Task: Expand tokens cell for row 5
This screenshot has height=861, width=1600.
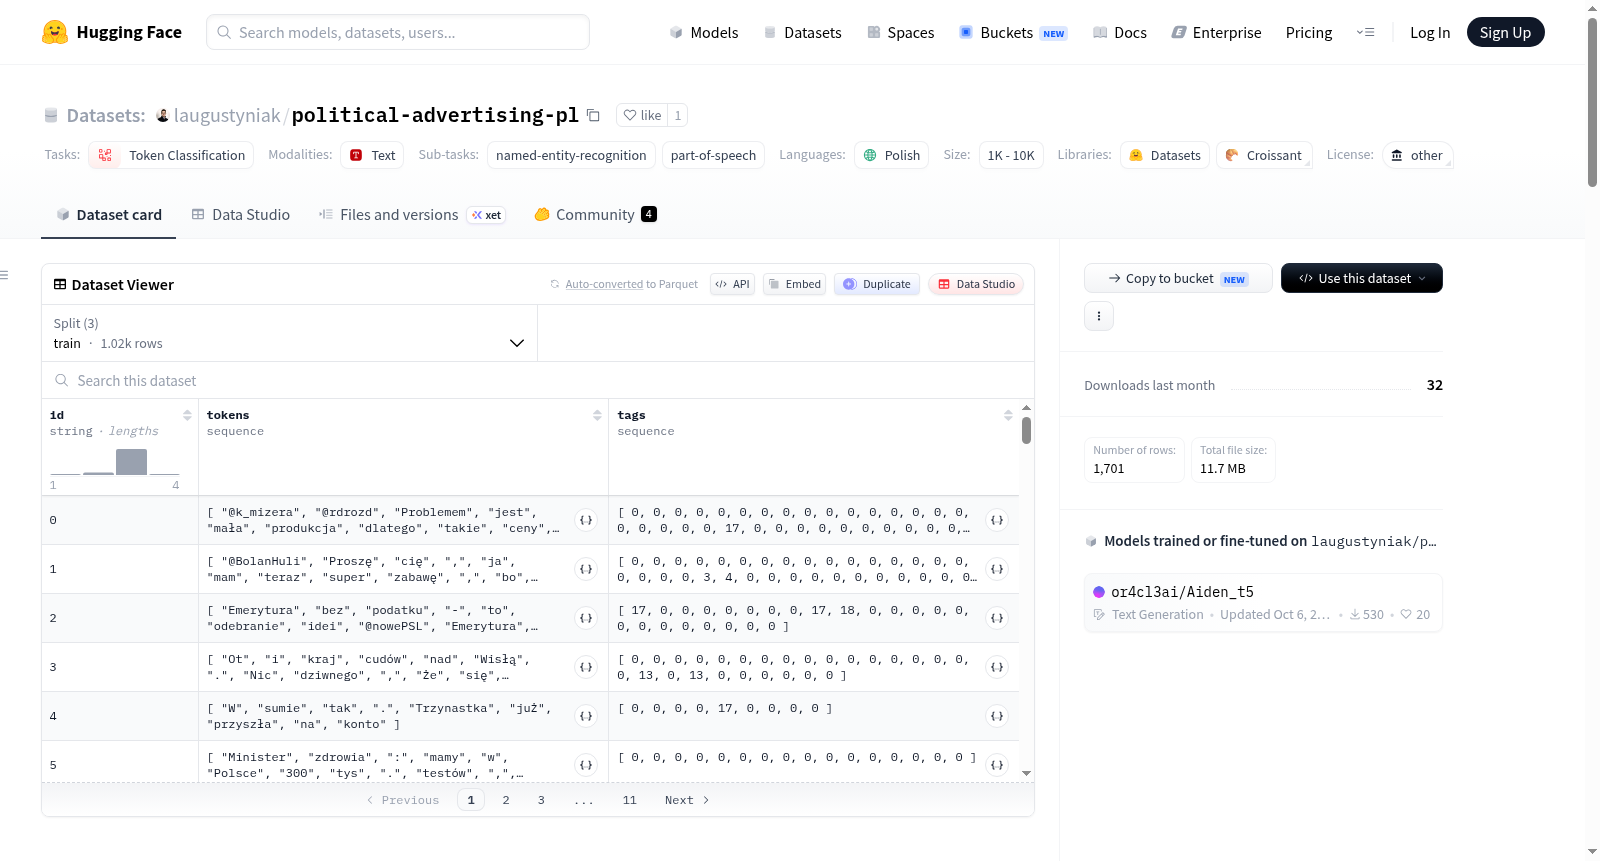Action: point(586,765)
